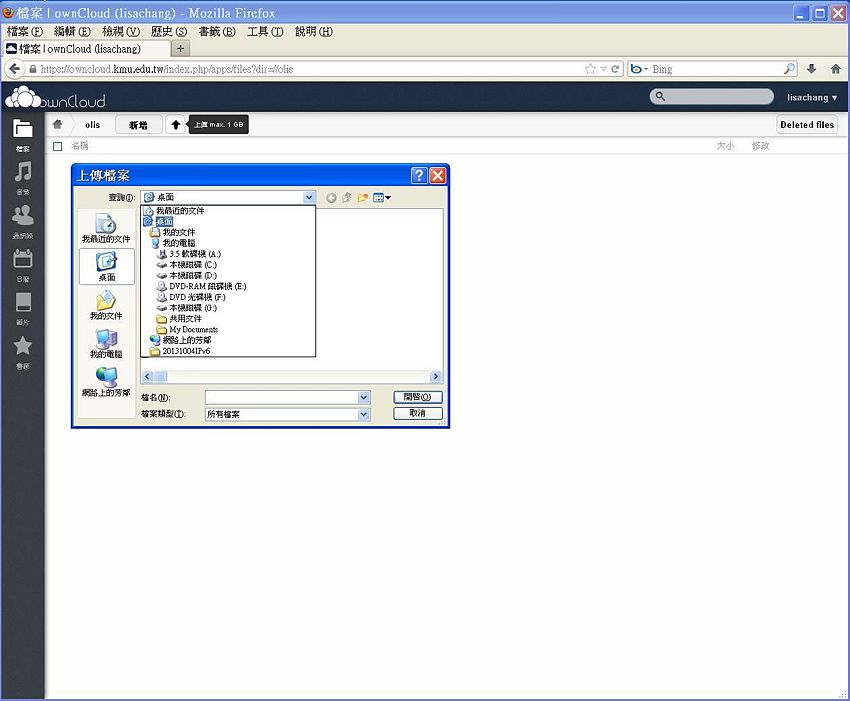Image resolution: width=850 pixels, height=701 pixels.
Task: Open Deleted files
Action: tap(807, 125)
